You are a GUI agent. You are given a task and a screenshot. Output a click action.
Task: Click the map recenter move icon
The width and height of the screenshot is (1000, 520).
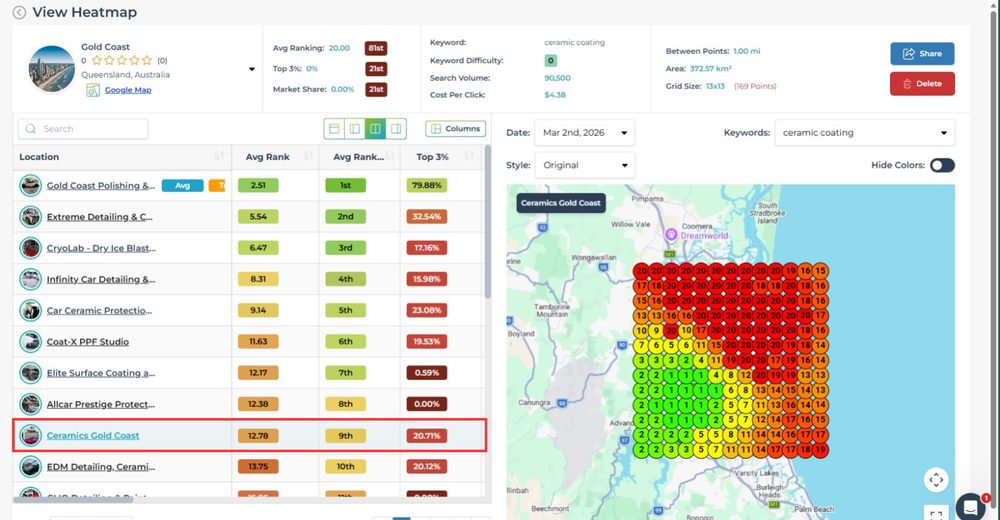(x=936, y=479)
